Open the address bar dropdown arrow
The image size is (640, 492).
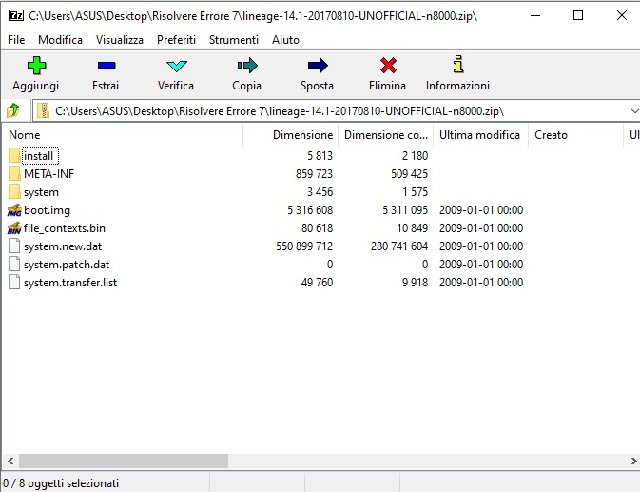(633, 111)
